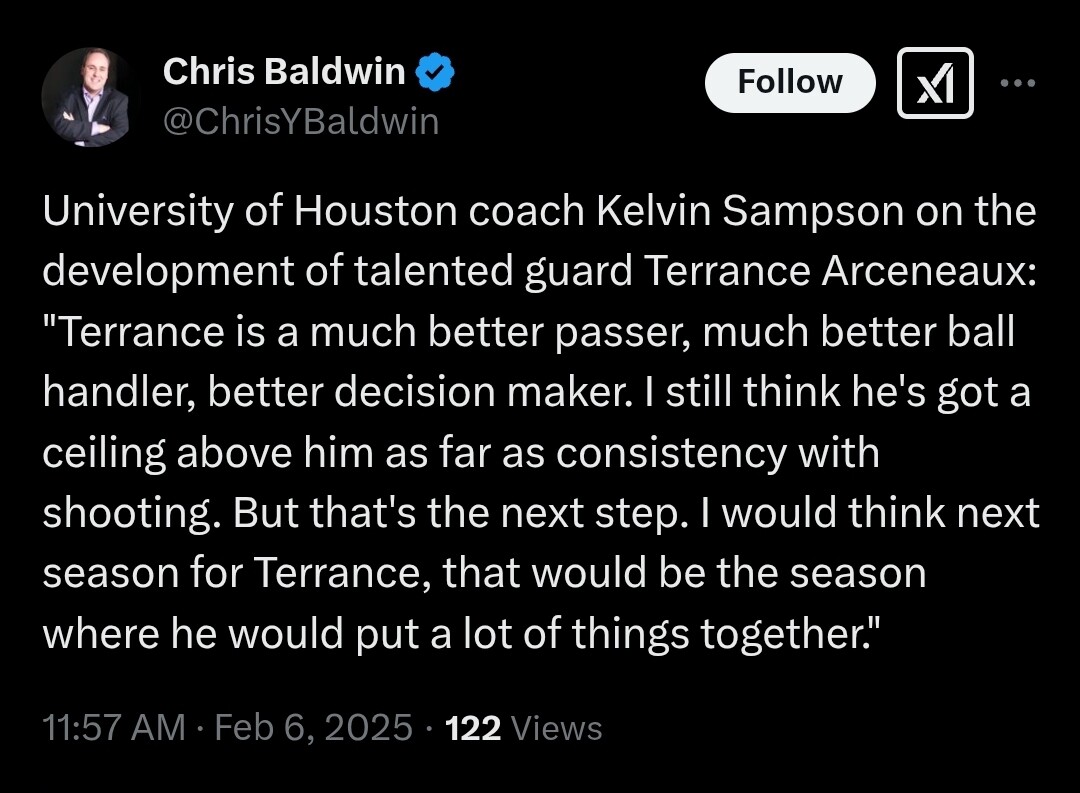1080x793 pixels.
Task: Click the Views label
Action: (x=556, y=728)
